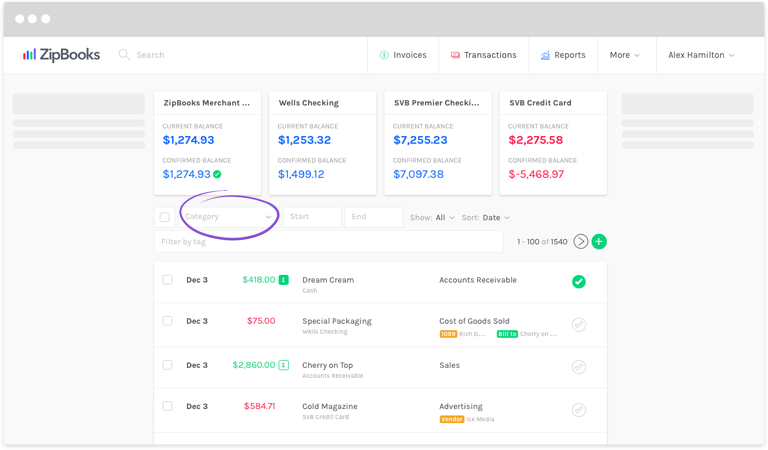
Task: Open the Category dropdown filter
Action: click(228, 217)
